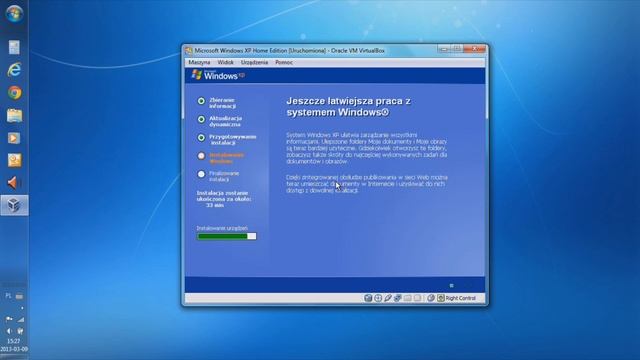Click the host key keyboard capture icon

441,298
